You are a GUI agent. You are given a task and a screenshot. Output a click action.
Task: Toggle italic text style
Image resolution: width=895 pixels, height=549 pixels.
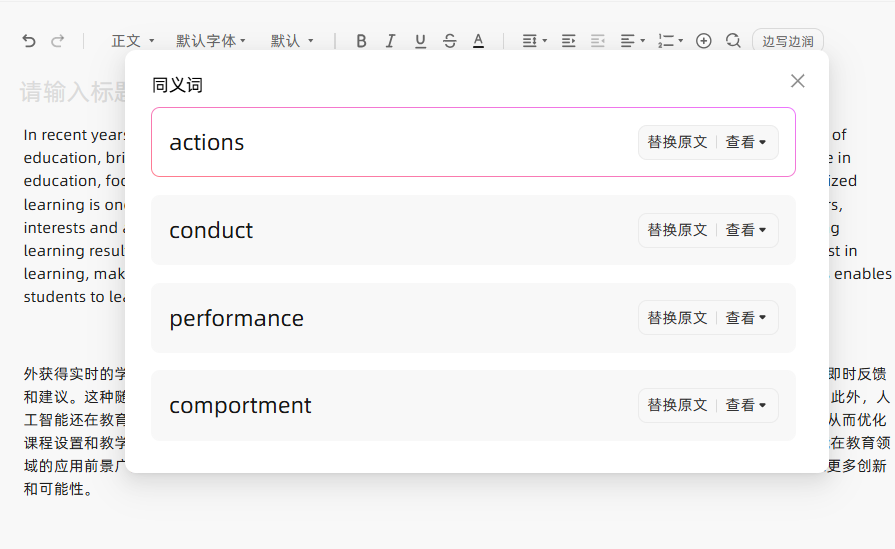pos(390,41)
